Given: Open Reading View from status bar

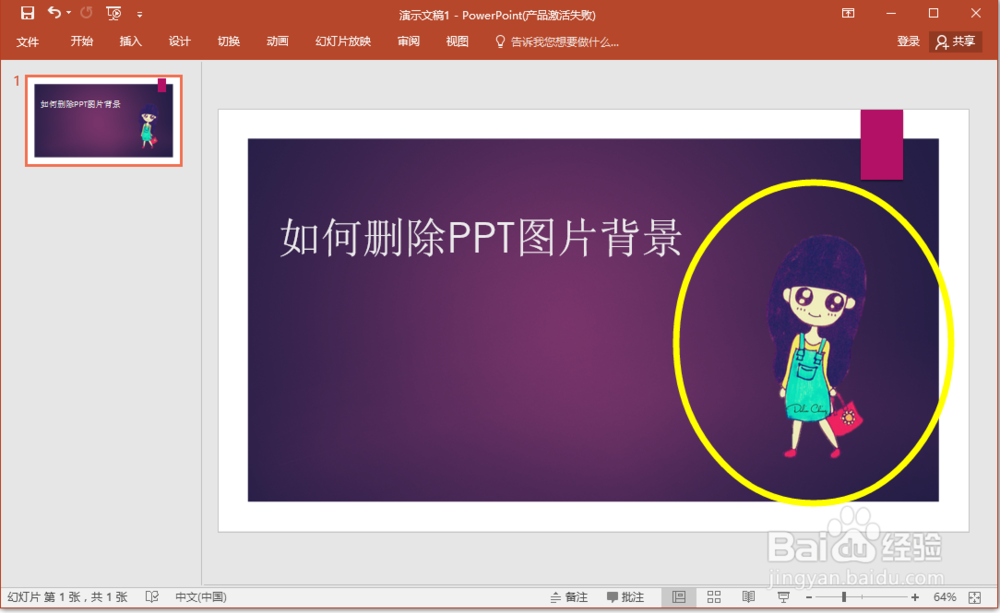Looking at the screenshot, I should click(x=748, y=596).
